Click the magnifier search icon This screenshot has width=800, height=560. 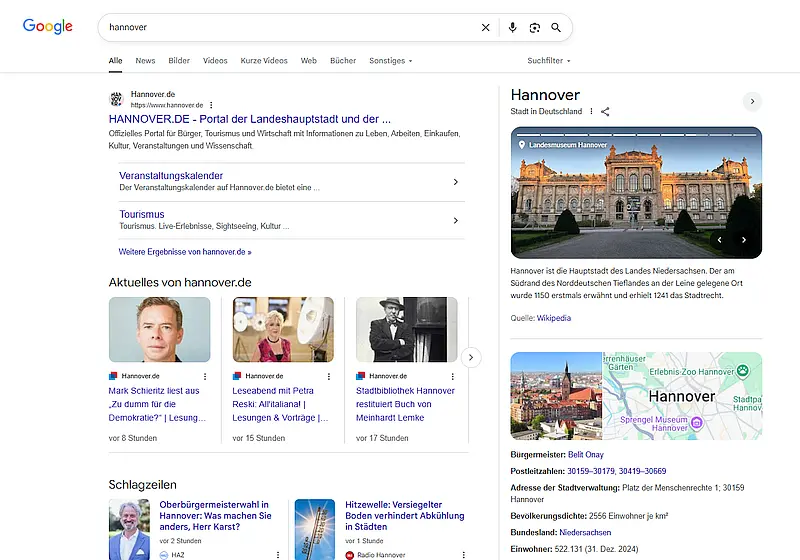[x=556, y=28]
